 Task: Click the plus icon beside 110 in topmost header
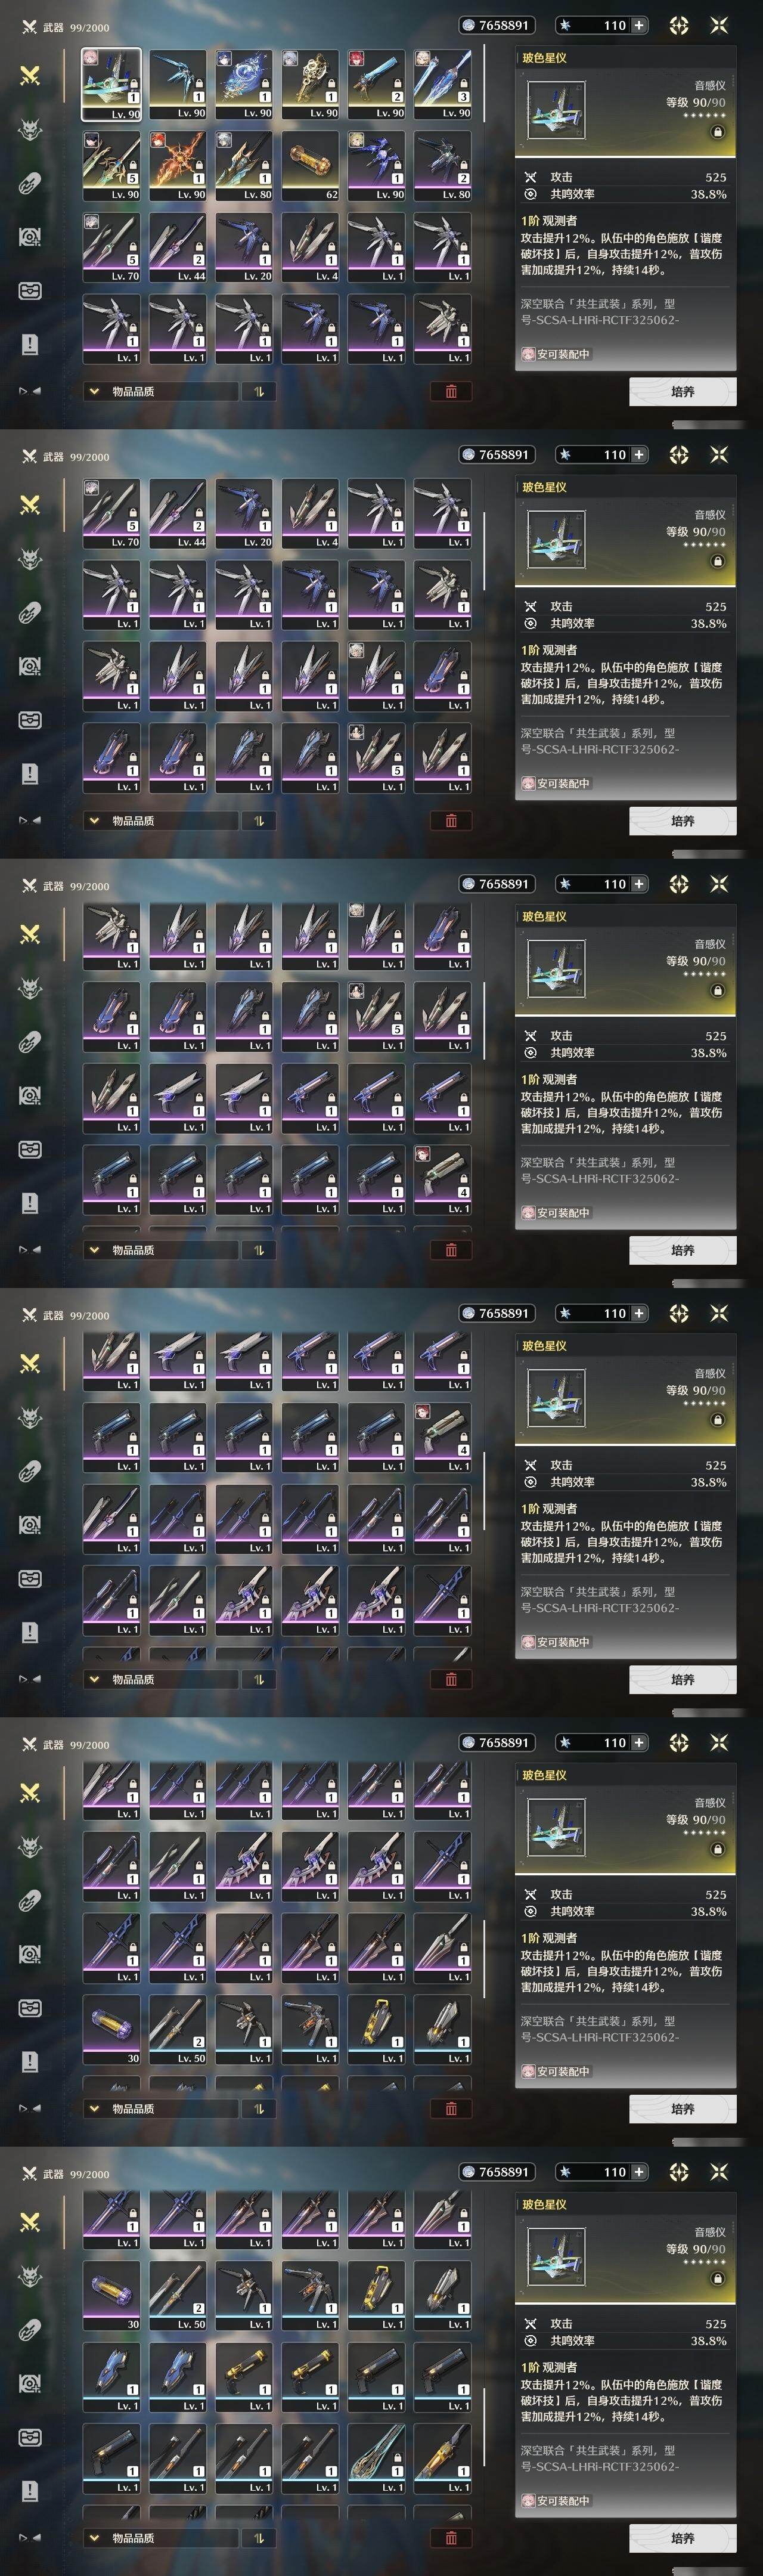click(x=639, y=25)
